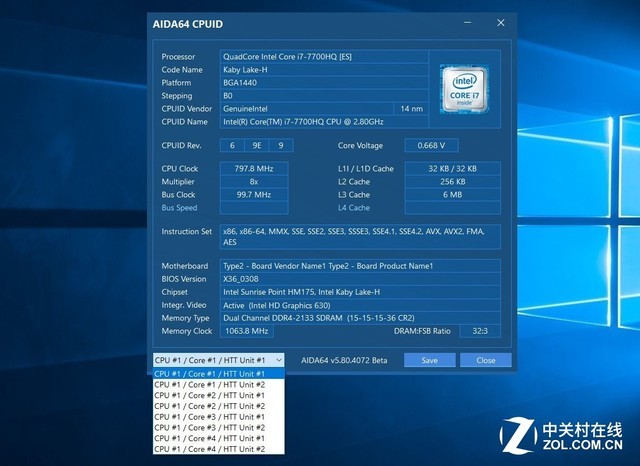Click the 14 nm process field
The width and height of the screenshot is (640, 466).
point(411,109)
